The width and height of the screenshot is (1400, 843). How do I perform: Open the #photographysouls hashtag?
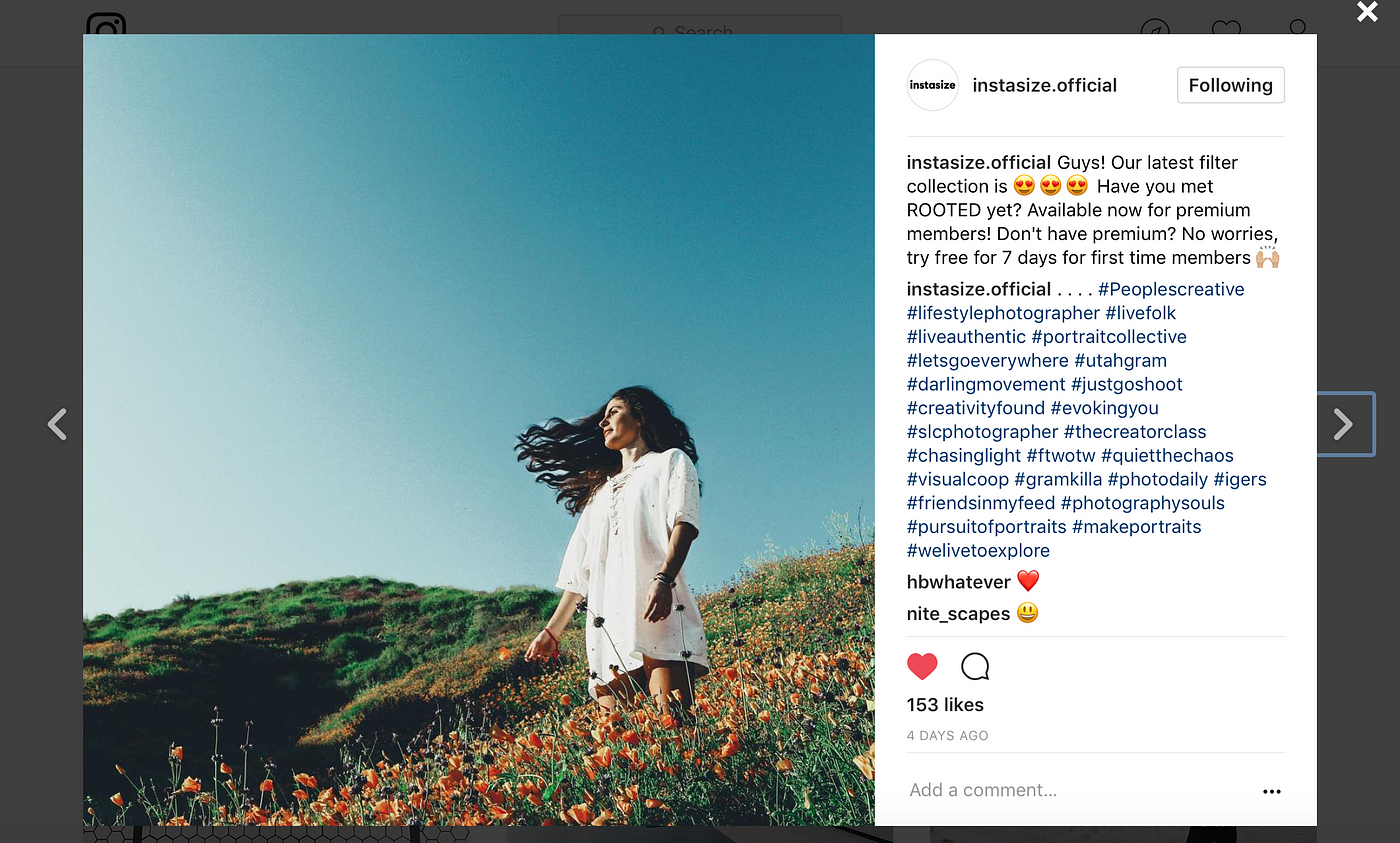click(x=1143, y=503)
